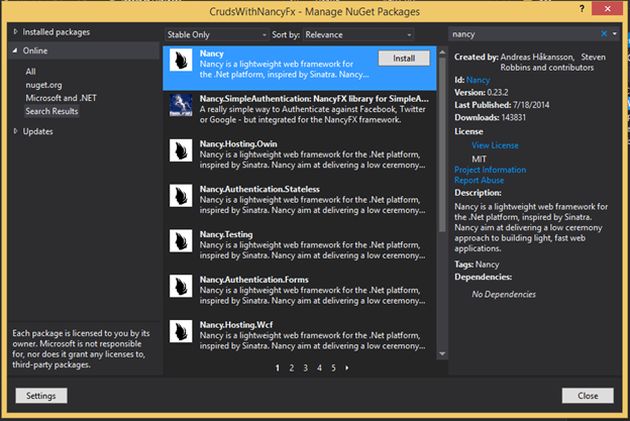The height and width of the screenshot is (421, 630).
Task: Collapse the Online section
Action: (x=15, y=51)
